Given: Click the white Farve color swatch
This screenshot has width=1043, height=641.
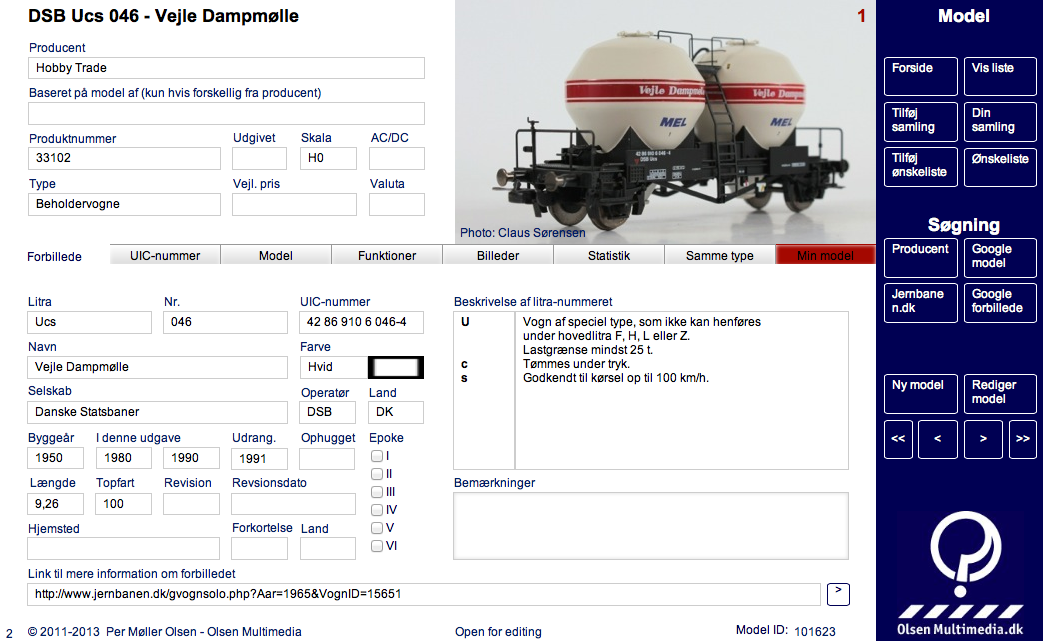Looking at the screenshot, I should pyautogui.click(x=396, y=367).
